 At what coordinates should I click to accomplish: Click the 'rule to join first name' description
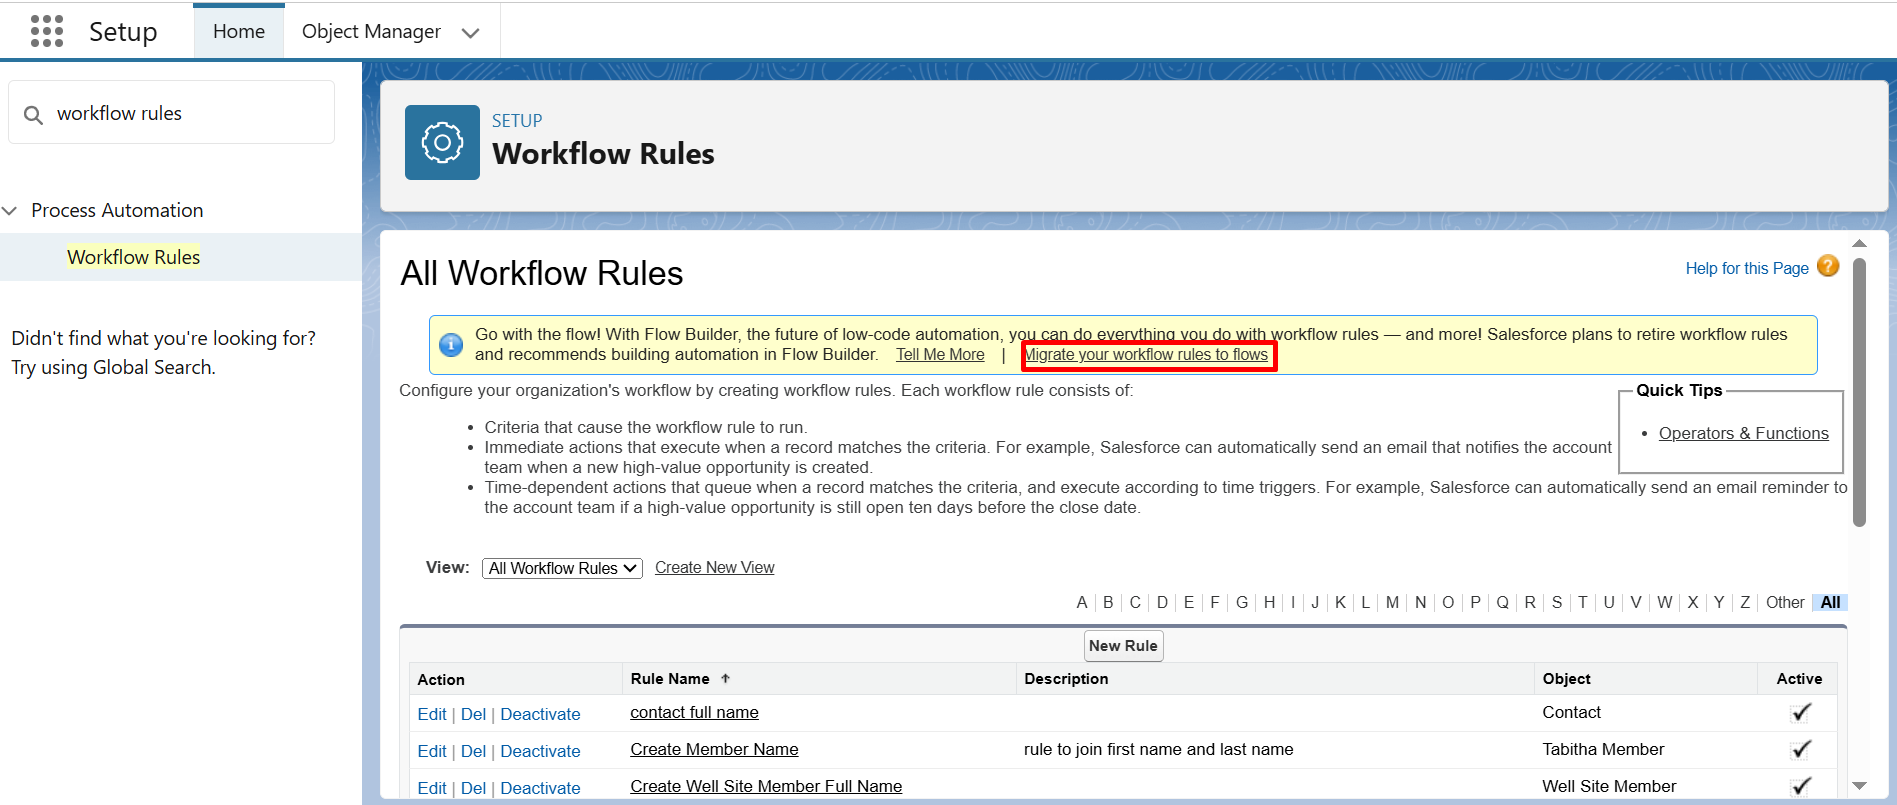coord(1158,749)
